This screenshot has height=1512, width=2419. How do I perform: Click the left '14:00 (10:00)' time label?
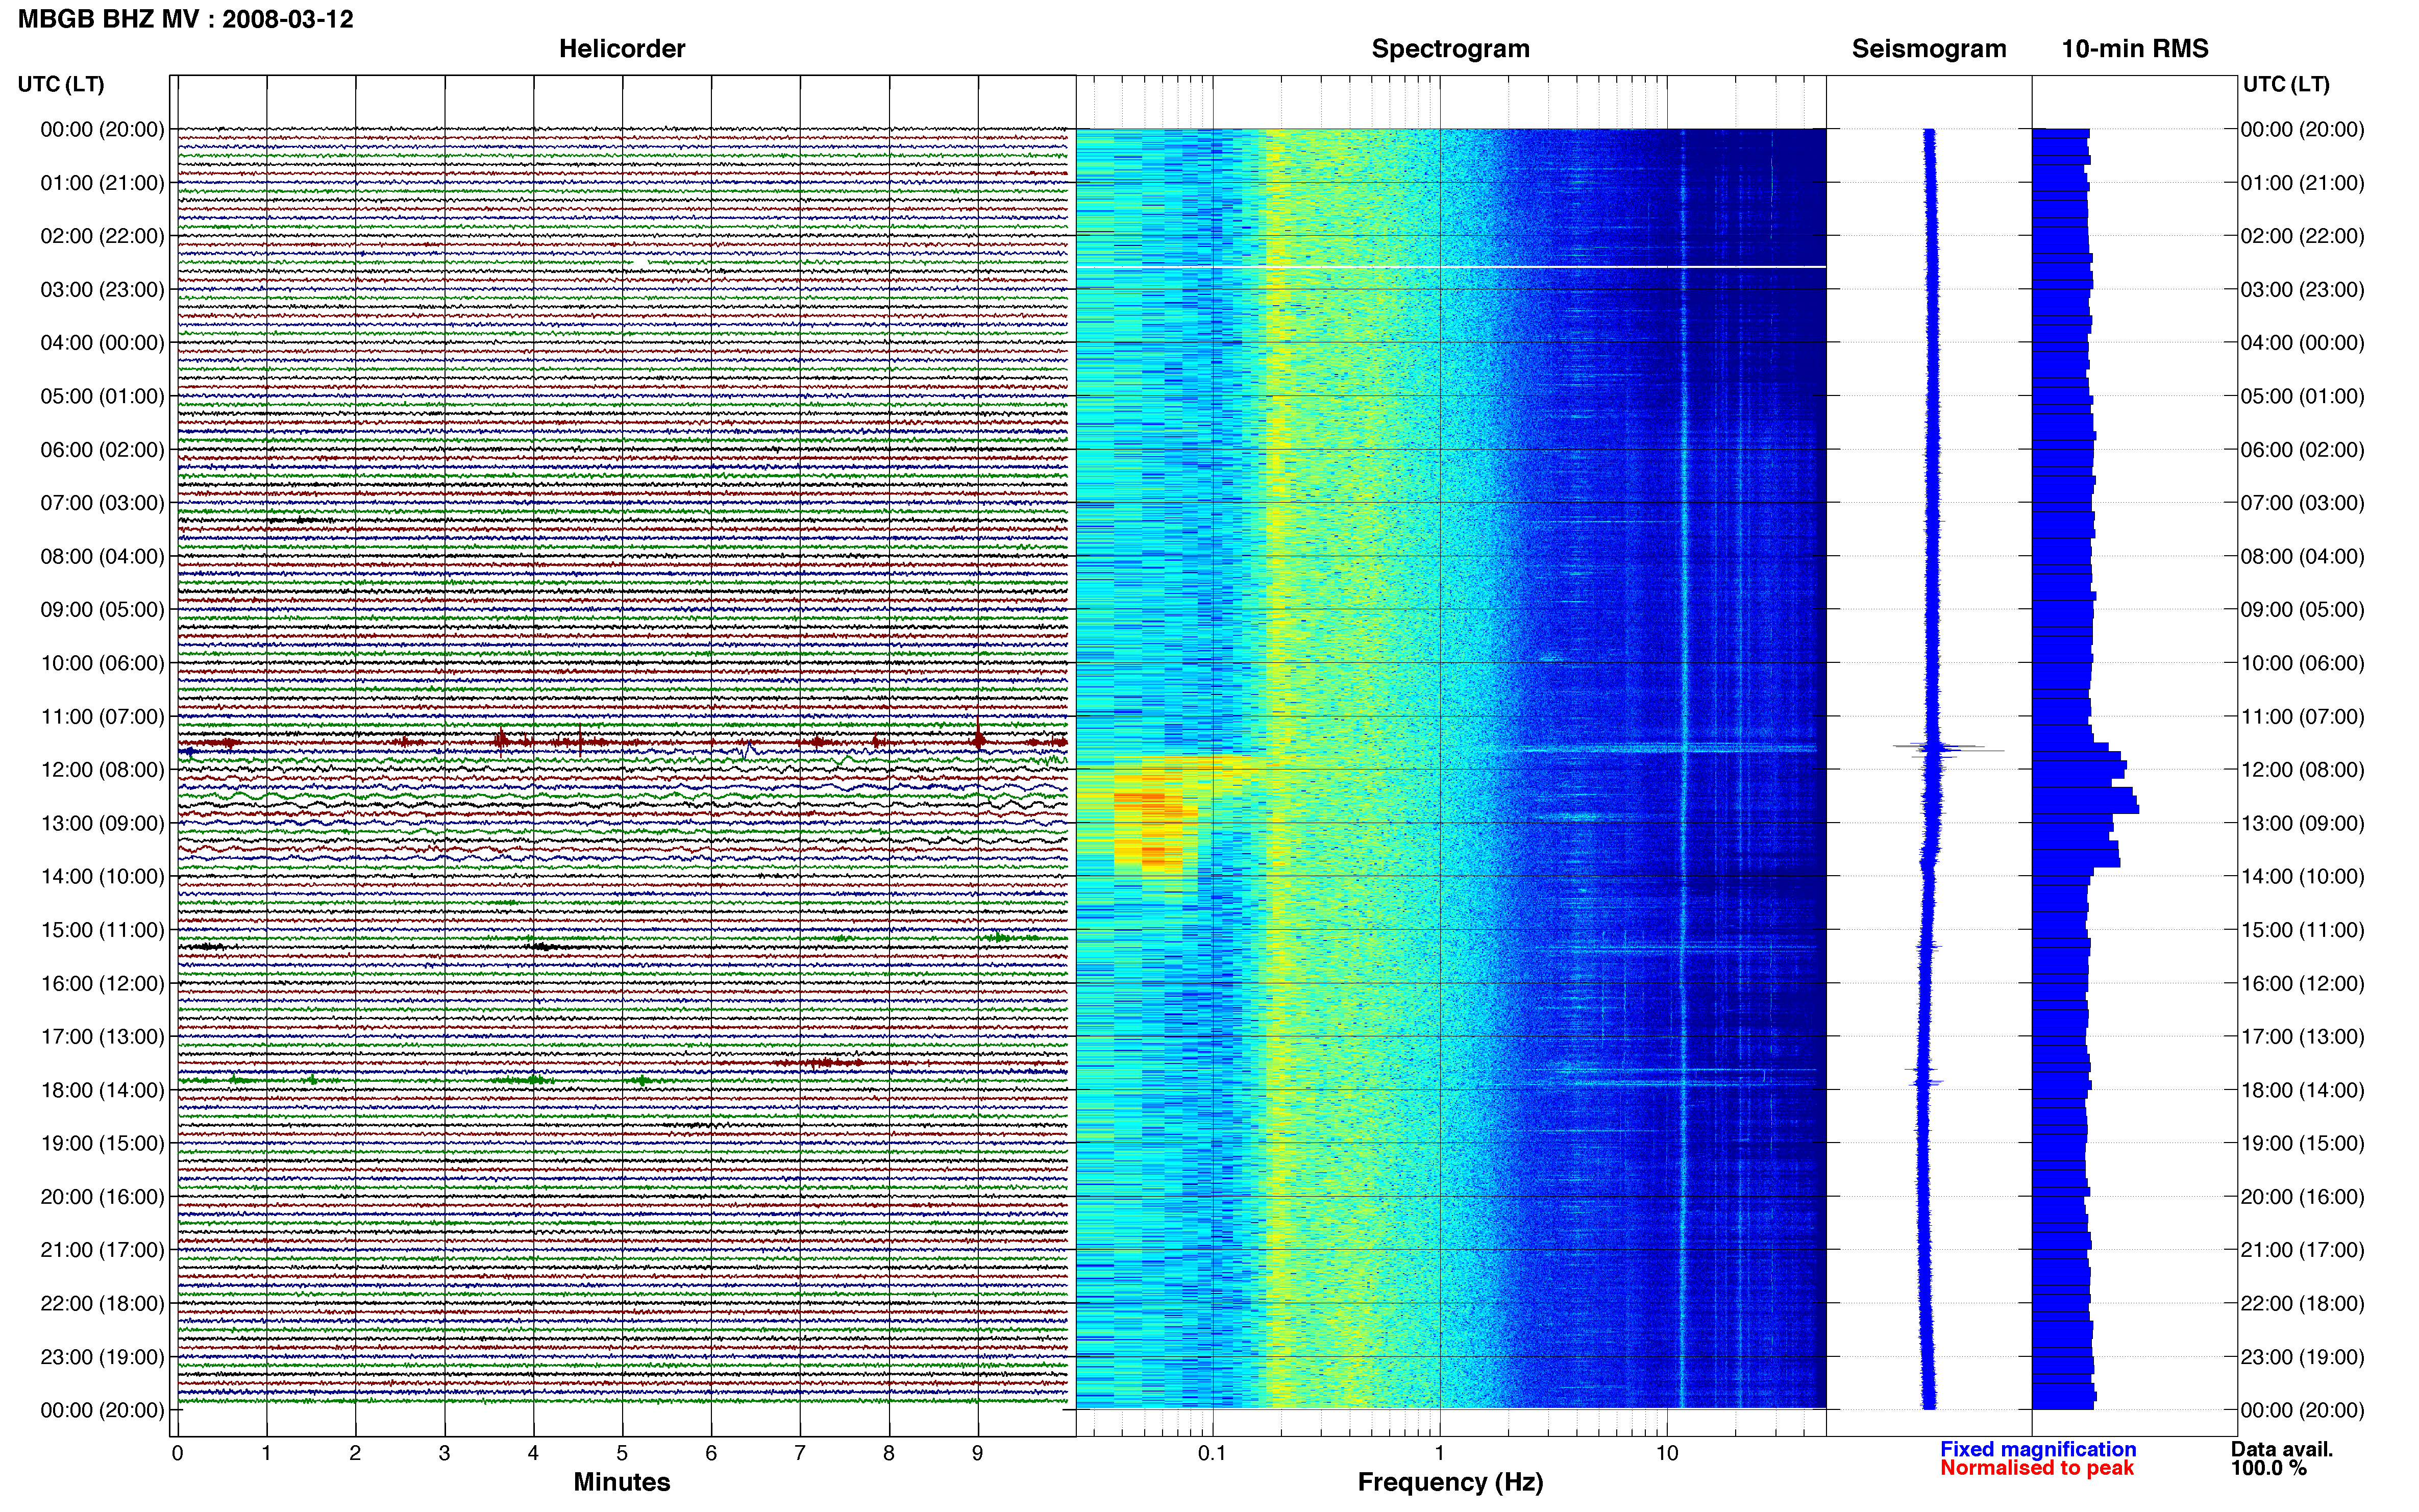click(x=102, y=877)
